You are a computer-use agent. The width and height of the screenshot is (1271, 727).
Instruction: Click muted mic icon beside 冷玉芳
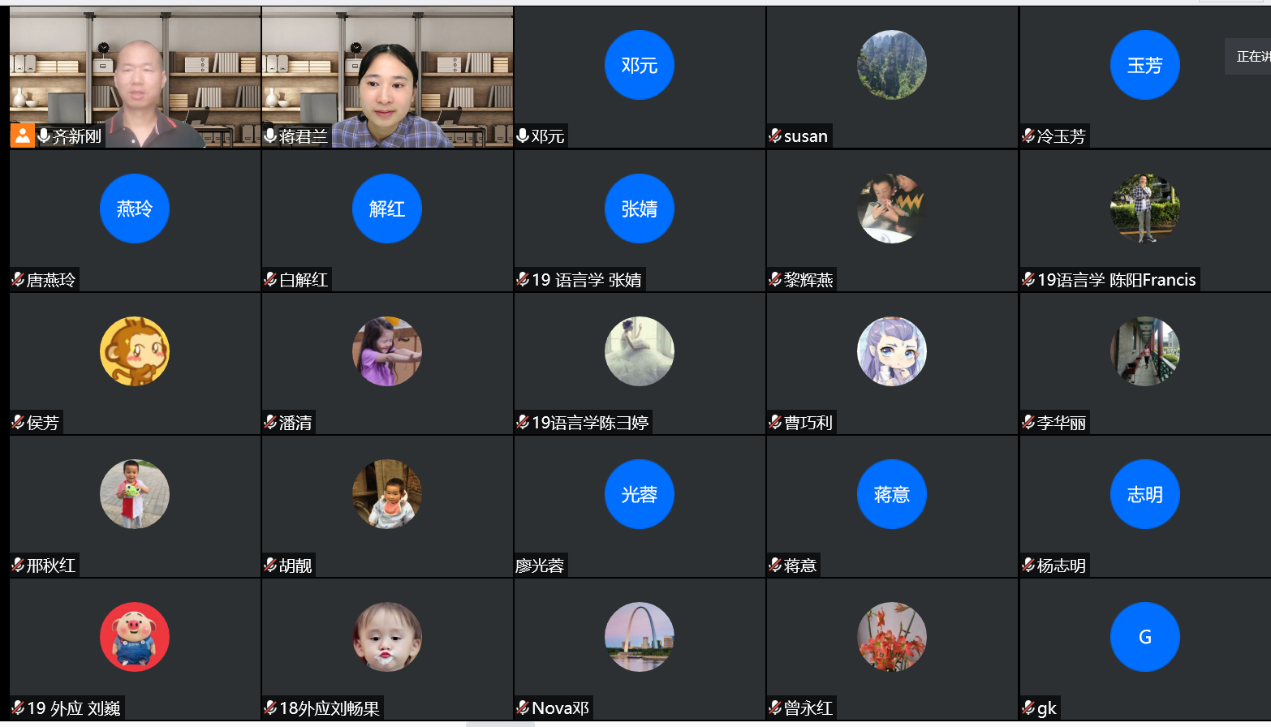pyautogui.click(x=1028, y=136)
